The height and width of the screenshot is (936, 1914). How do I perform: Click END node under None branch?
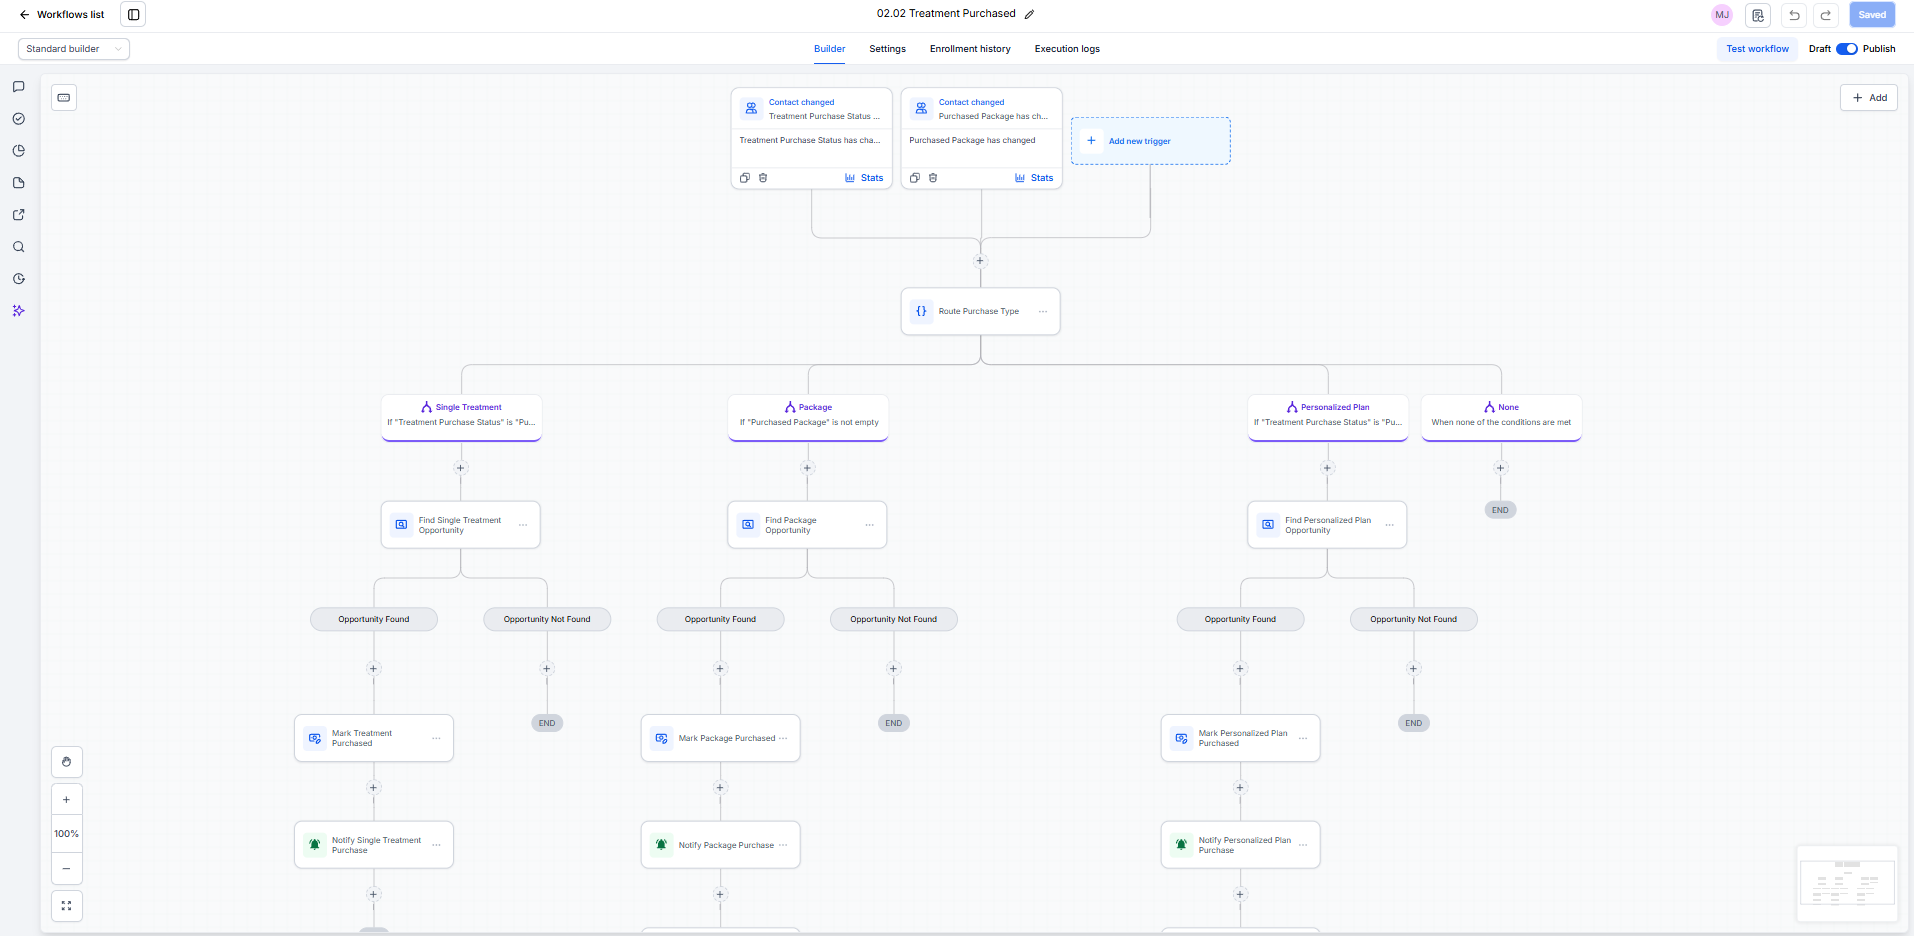pos(1500,510)
